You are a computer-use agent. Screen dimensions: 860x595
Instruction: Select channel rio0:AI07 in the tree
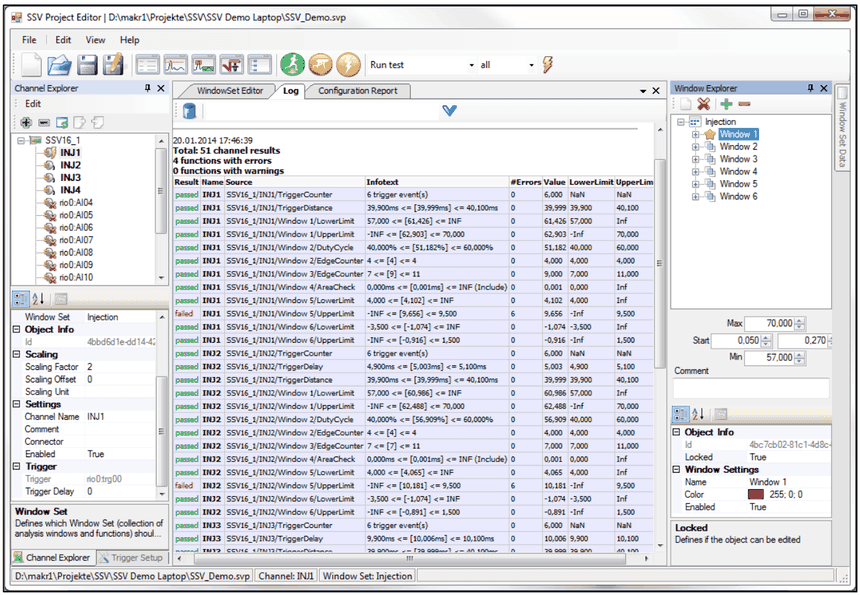tap(76, 240)
